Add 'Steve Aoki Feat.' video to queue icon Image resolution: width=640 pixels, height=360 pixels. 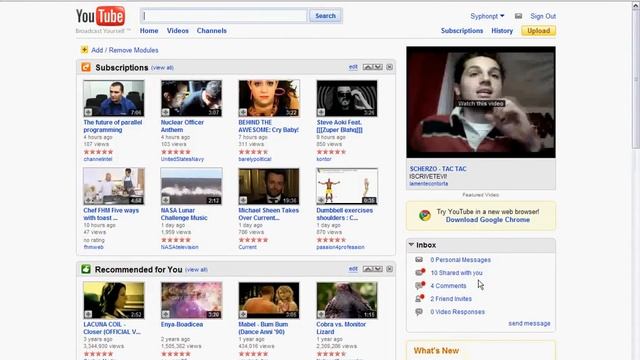pos(321,112)
